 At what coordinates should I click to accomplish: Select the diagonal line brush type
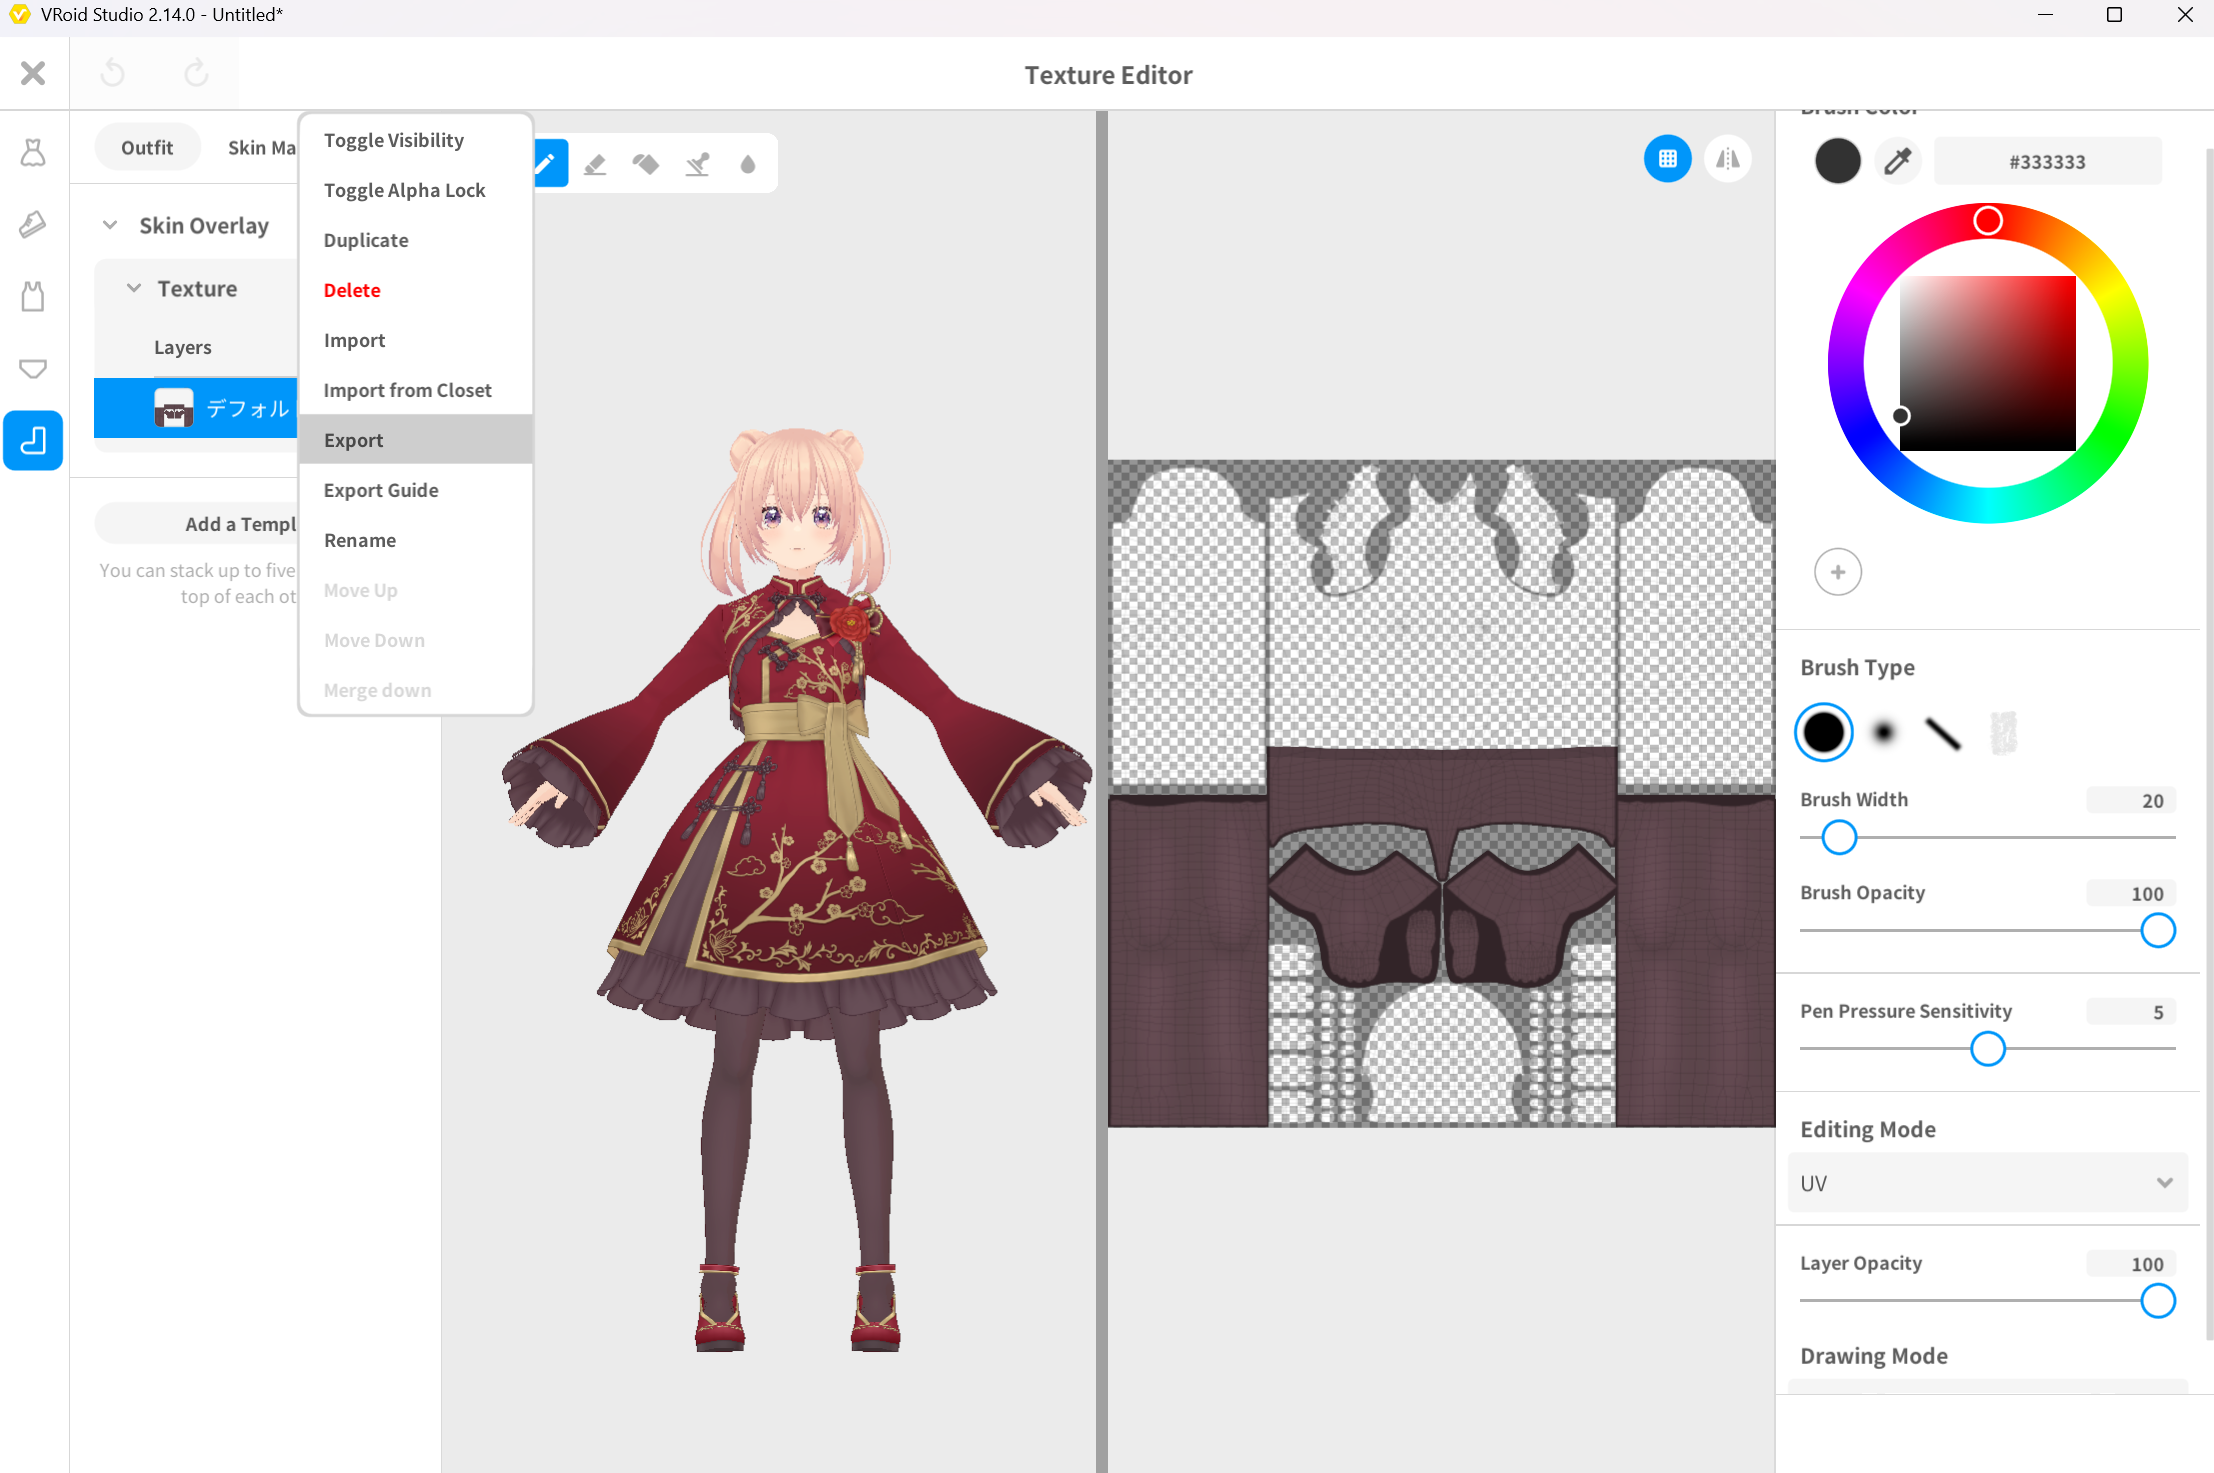pos(1943,733)
